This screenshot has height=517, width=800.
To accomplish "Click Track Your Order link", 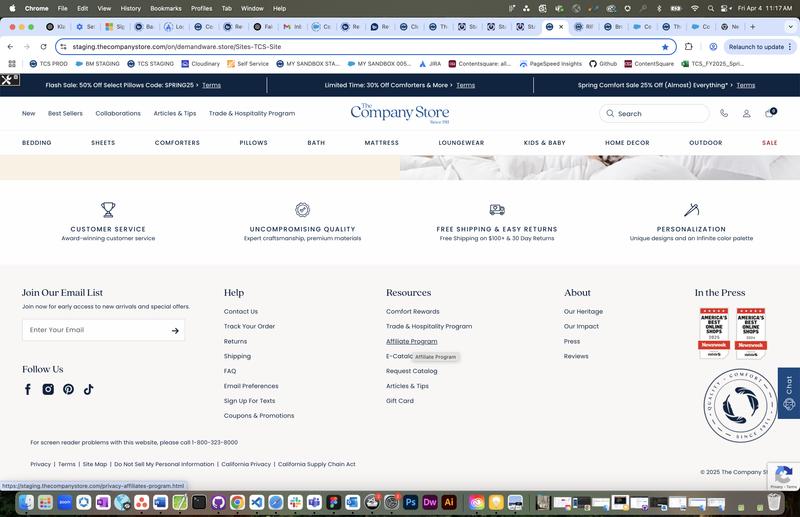I will point(249,326).
